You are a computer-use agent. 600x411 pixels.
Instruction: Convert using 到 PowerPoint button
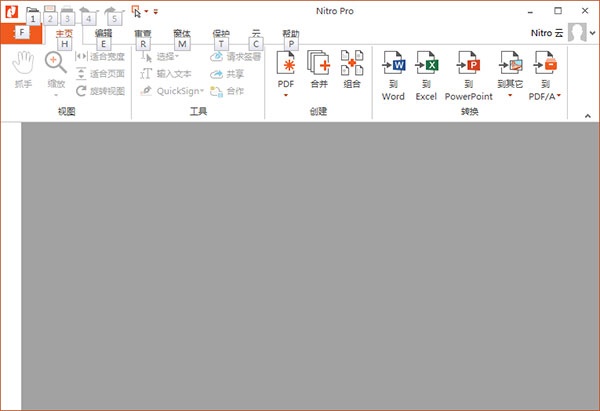468,76
